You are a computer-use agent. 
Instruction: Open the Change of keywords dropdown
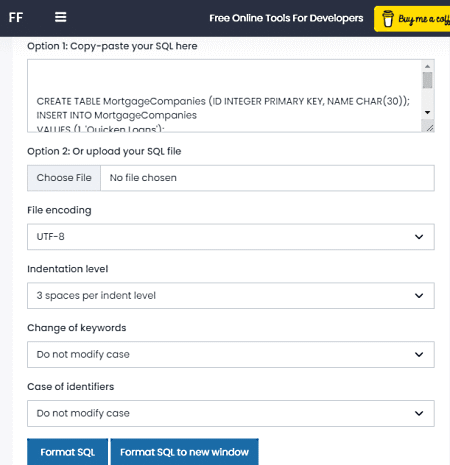pos(231,354)
